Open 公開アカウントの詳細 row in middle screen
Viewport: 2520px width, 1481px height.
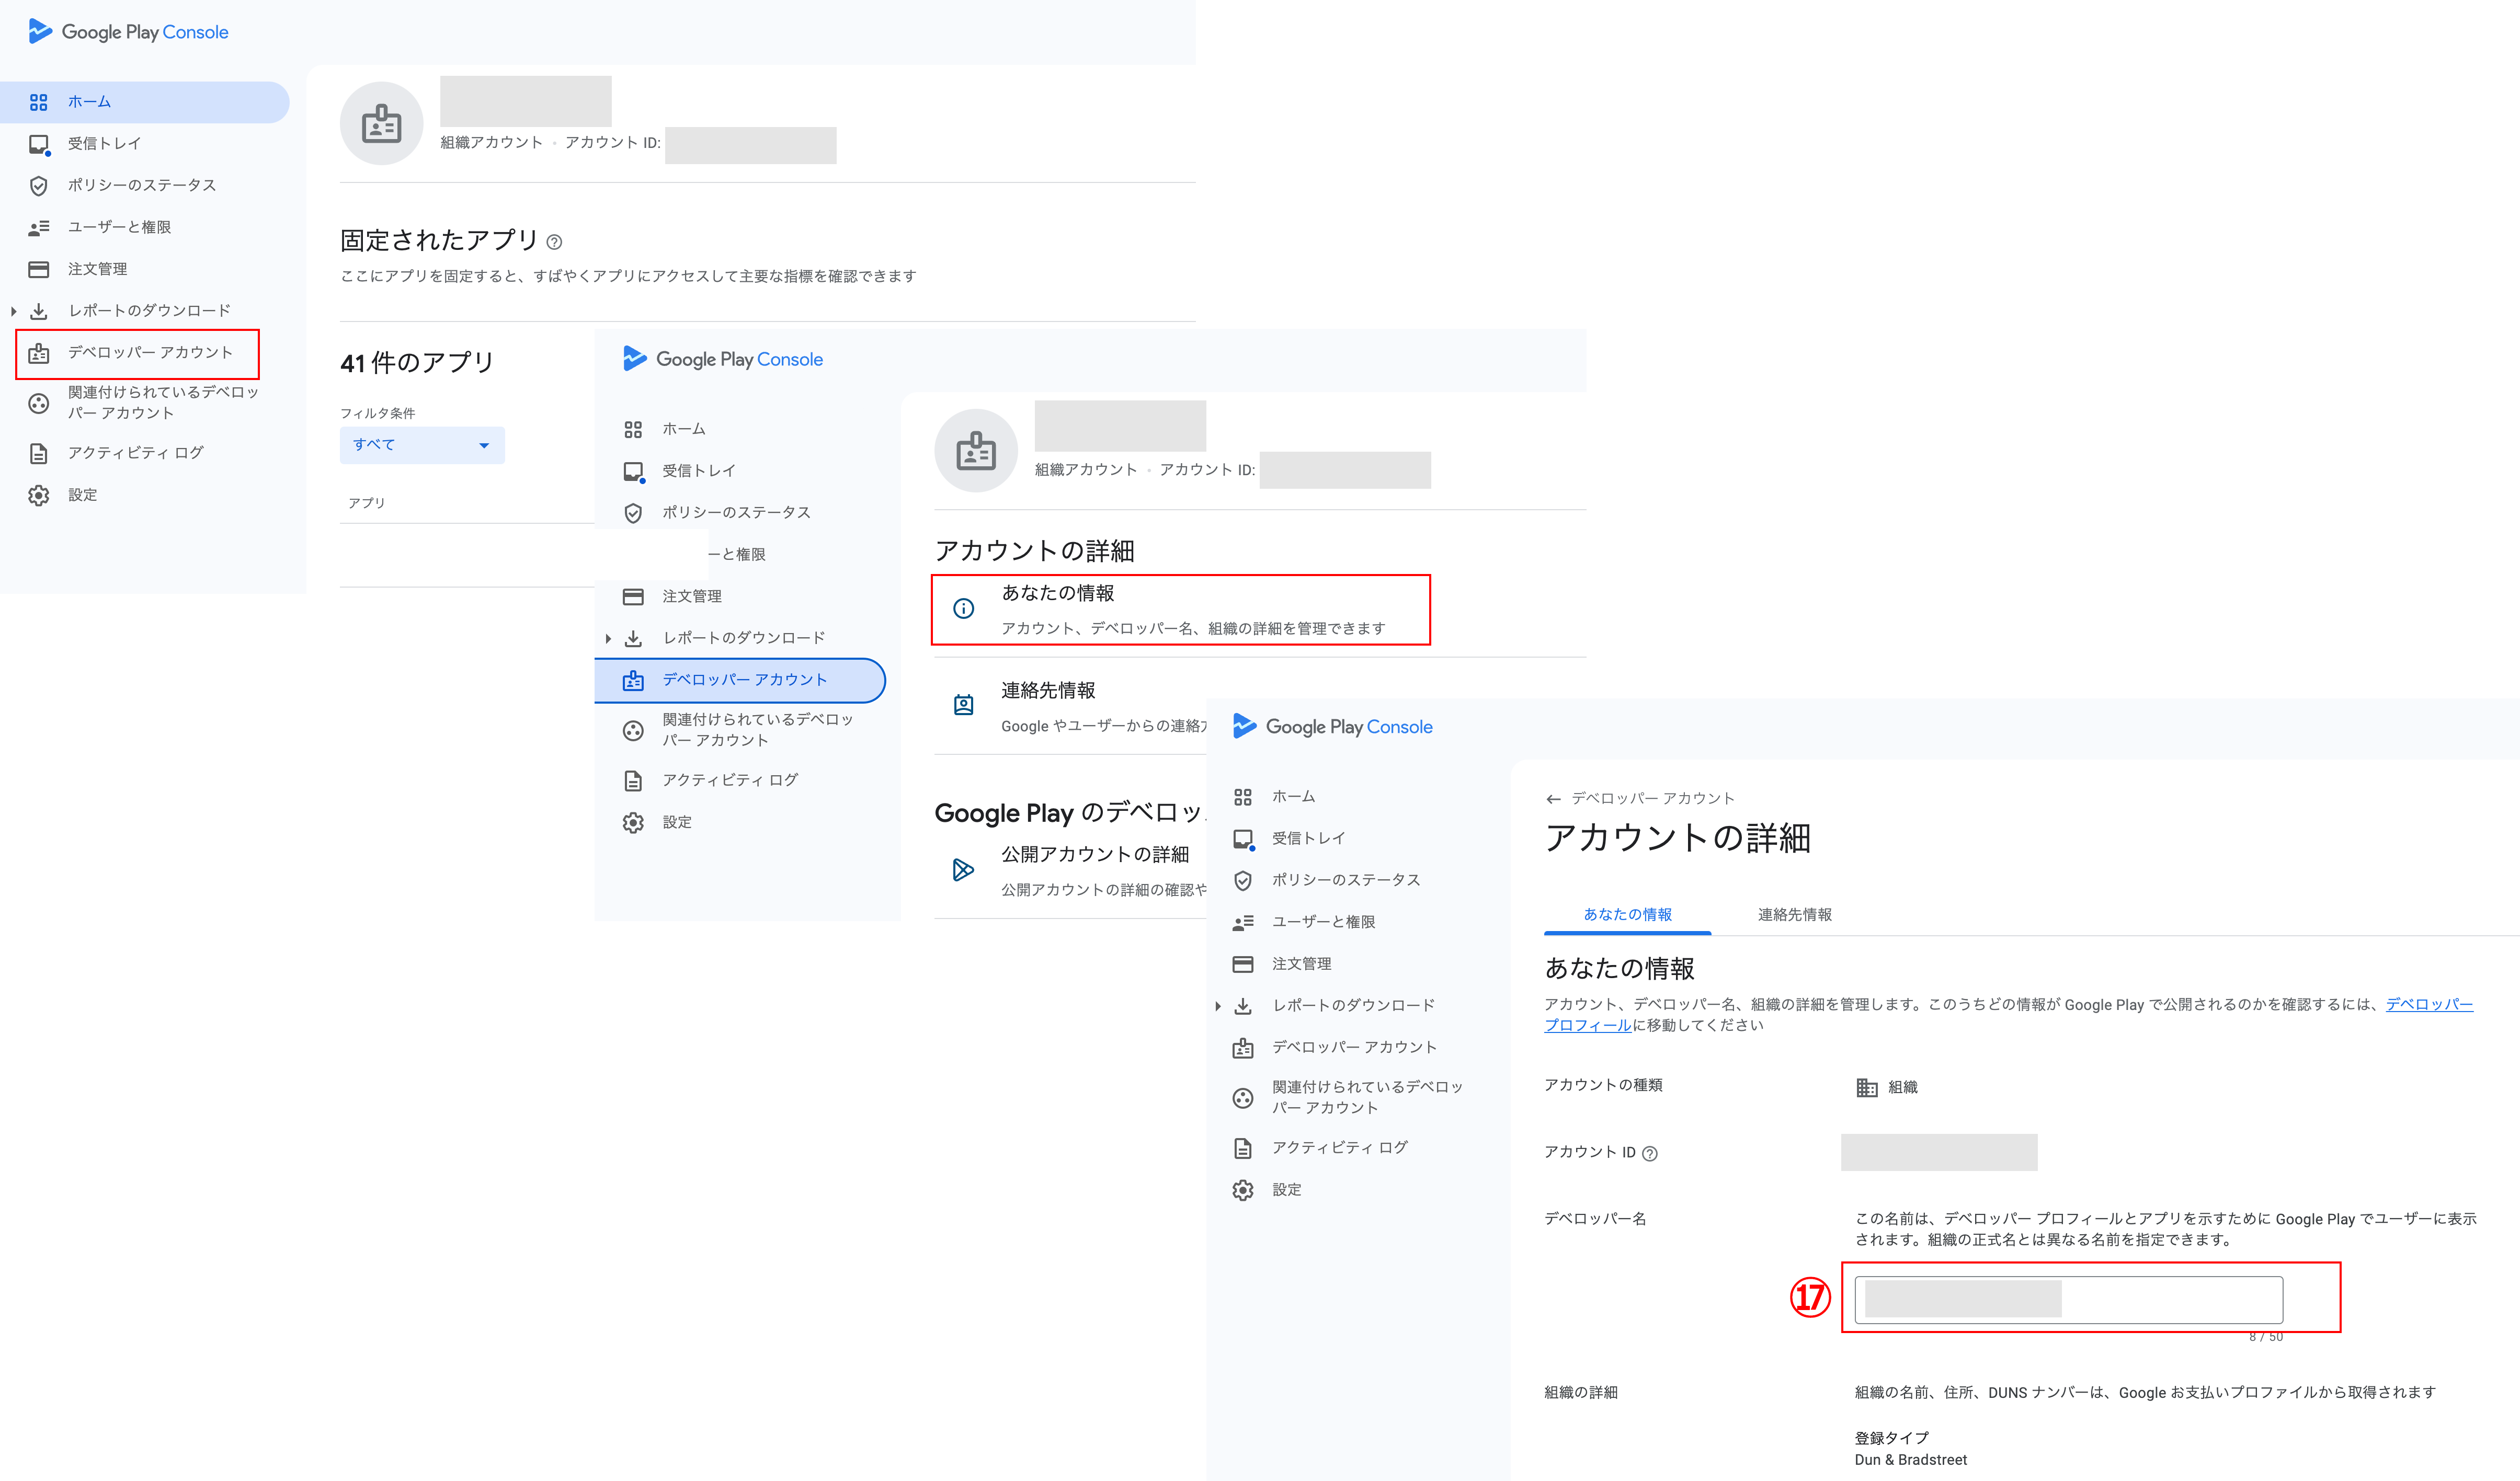coord(1071,871)
